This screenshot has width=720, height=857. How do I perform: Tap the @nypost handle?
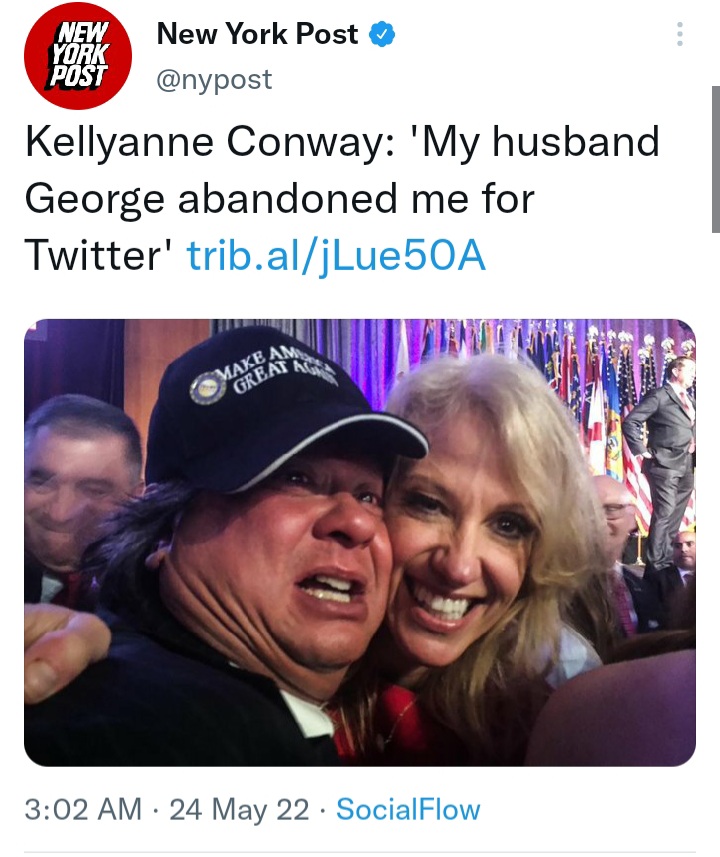(x=214, y=79)
